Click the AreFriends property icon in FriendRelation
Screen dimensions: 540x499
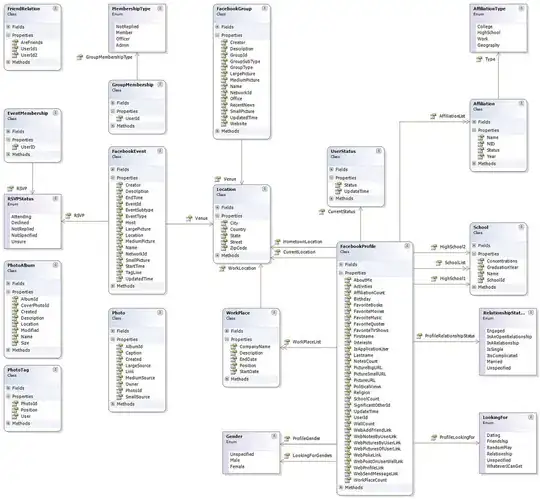pos(15,42)
